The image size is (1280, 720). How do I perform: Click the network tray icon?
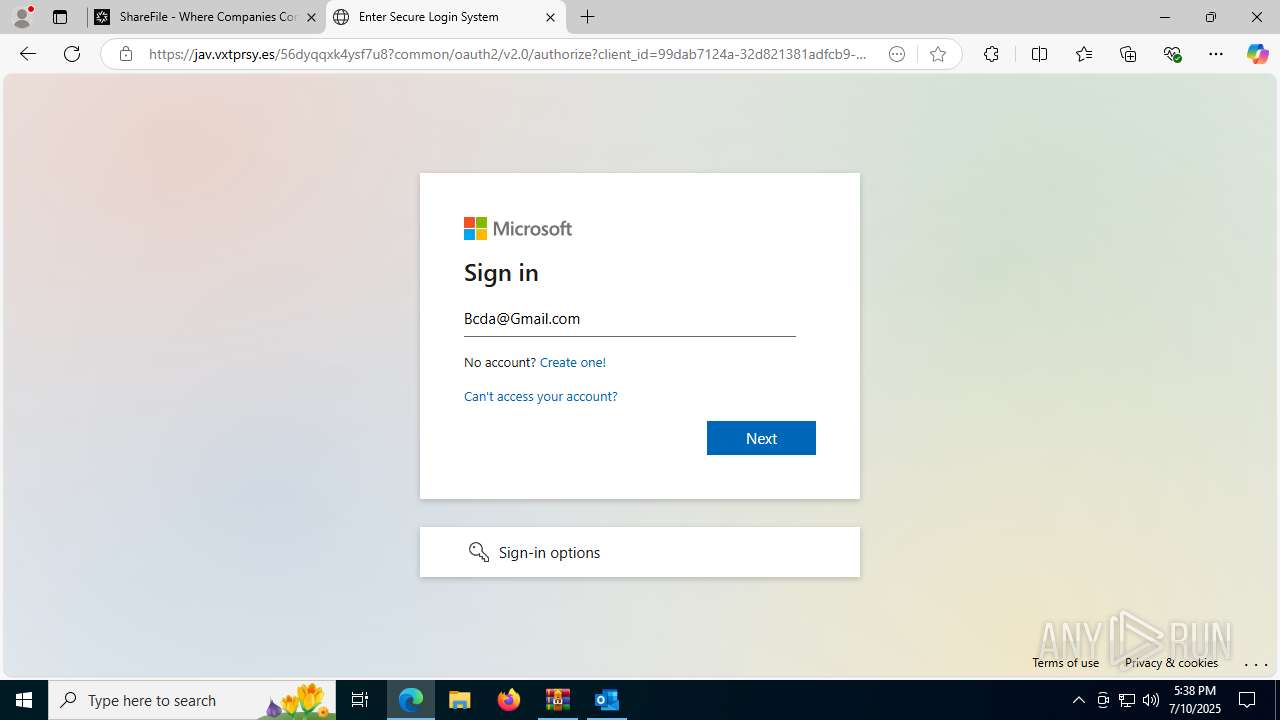click(1127, 700)
